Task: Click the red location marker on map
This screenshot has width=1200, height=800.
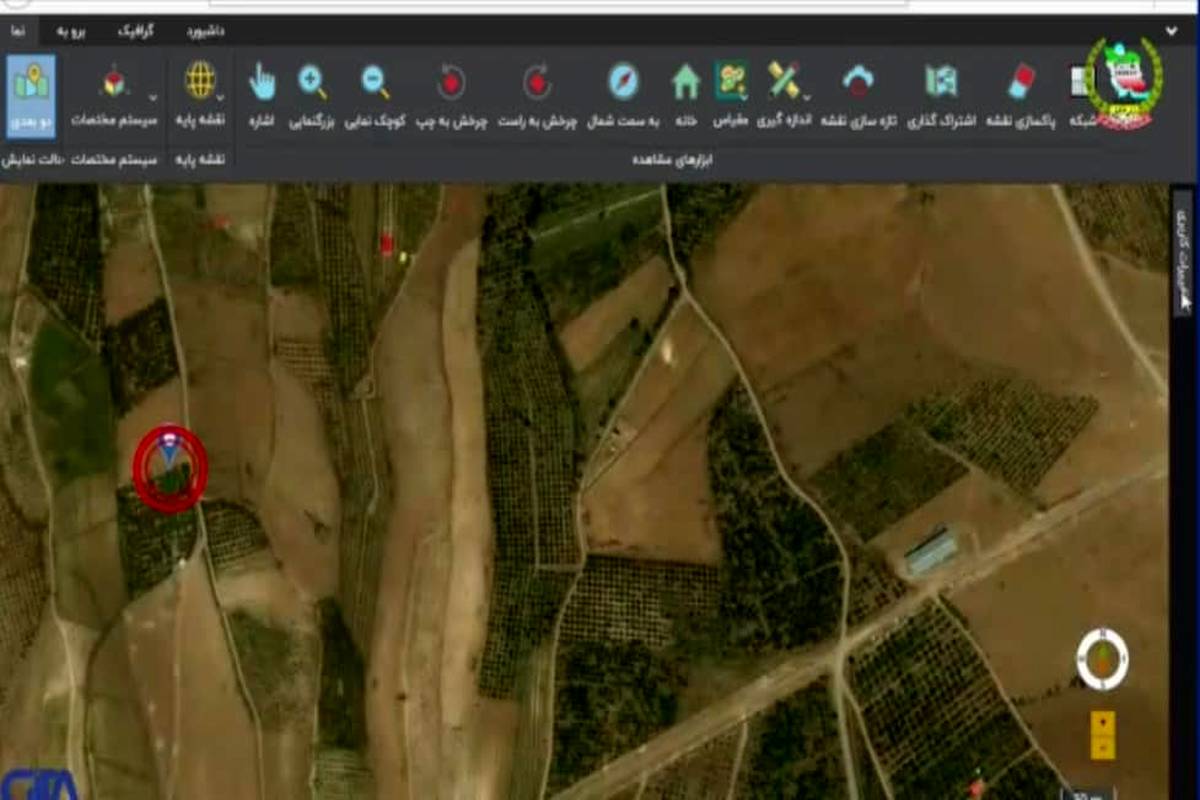Action: click(x=170, y=468)
